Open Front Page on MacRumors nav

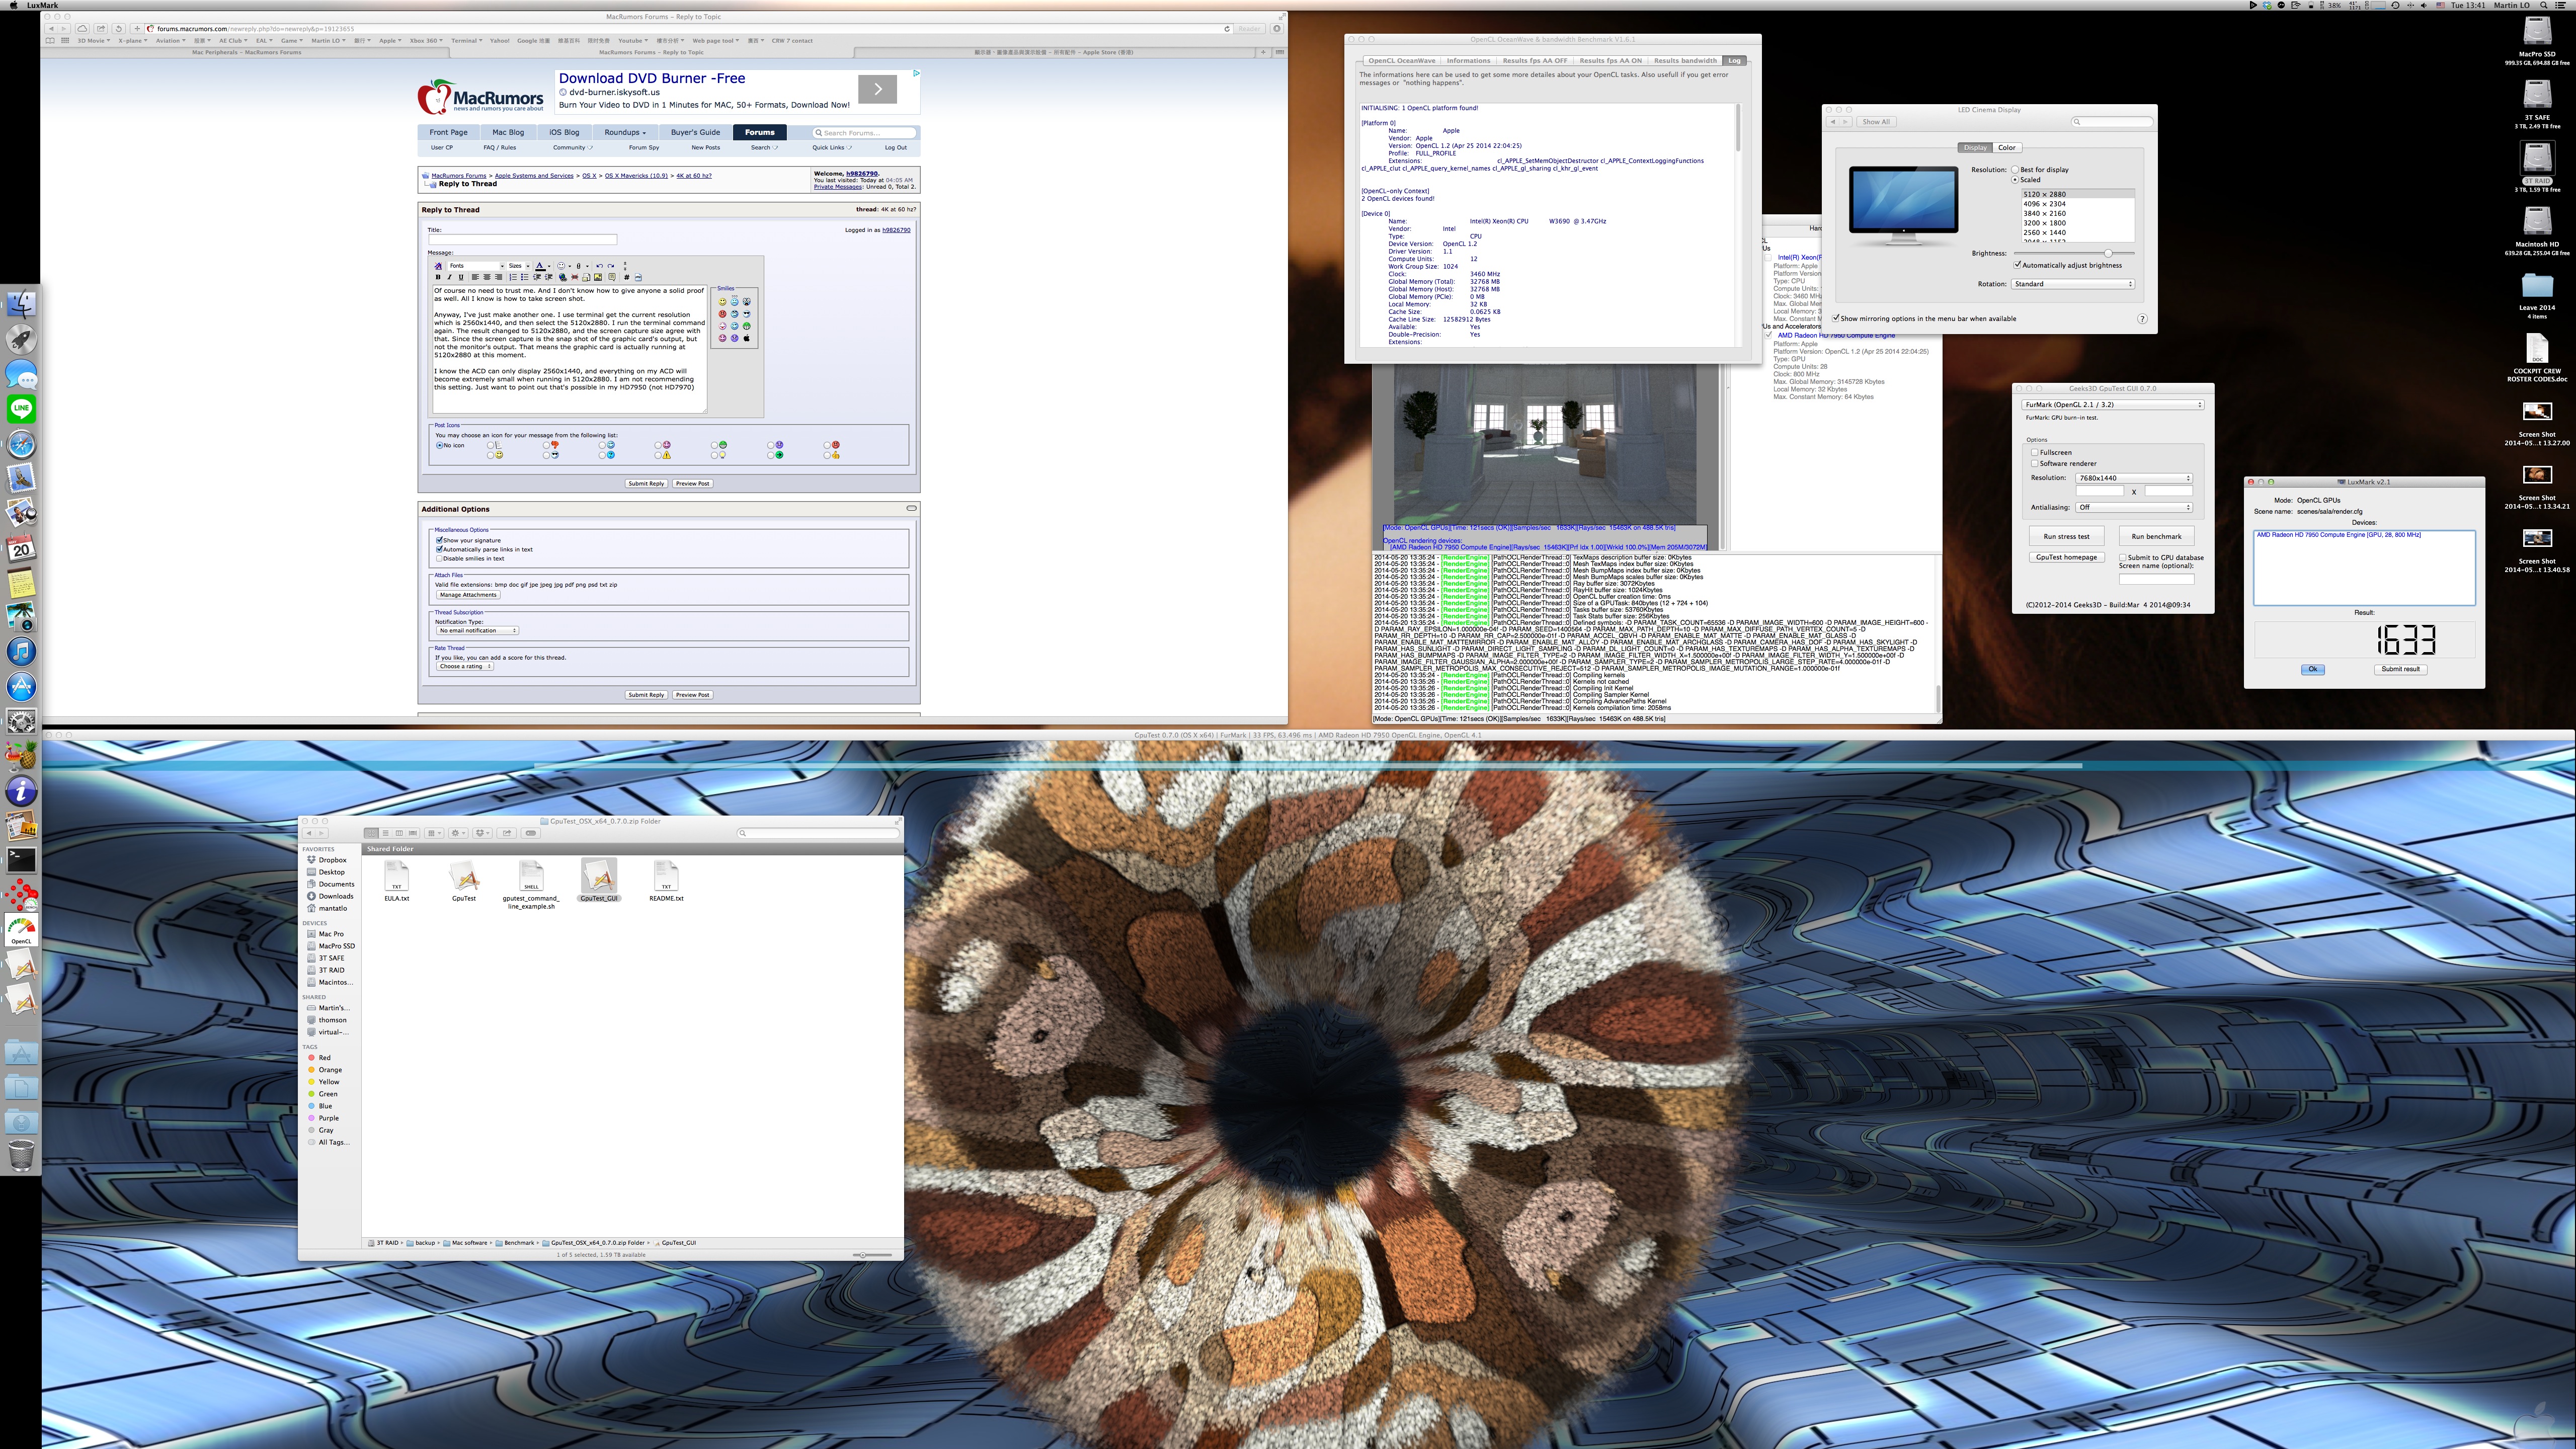pyautogui.click(x=448, y=132)
